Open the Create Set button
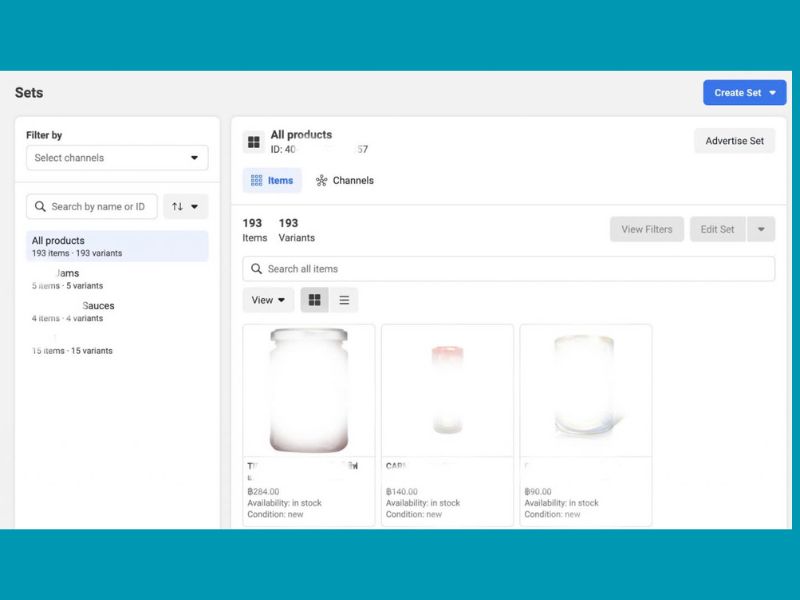The height and width of the screenshot is (600, 800). coord(744,93)
